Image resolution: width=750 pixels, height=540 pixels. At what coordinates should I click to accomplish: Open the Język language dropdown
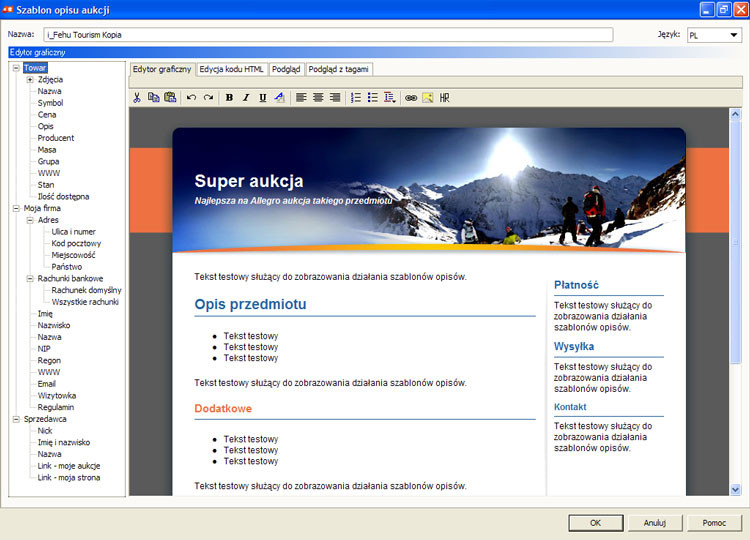coord(714,35)
